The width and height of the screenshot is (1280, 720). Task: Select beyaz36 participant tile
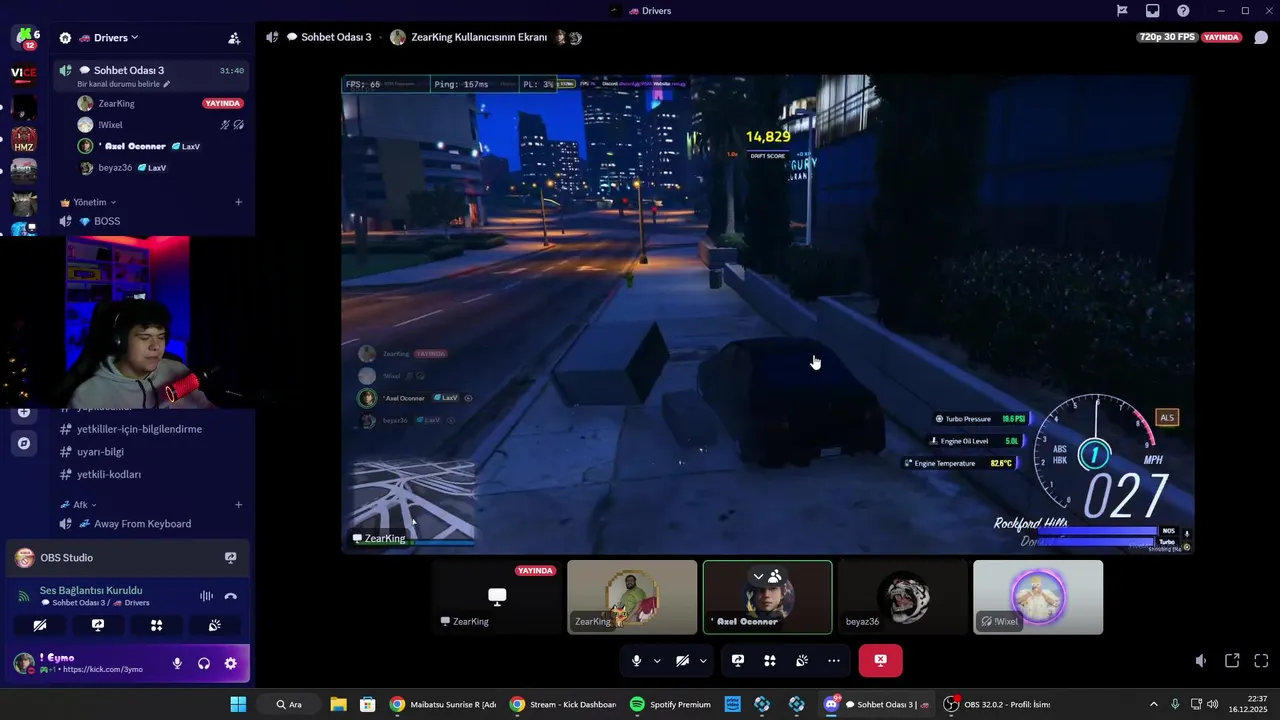click(x=903, y=597)
